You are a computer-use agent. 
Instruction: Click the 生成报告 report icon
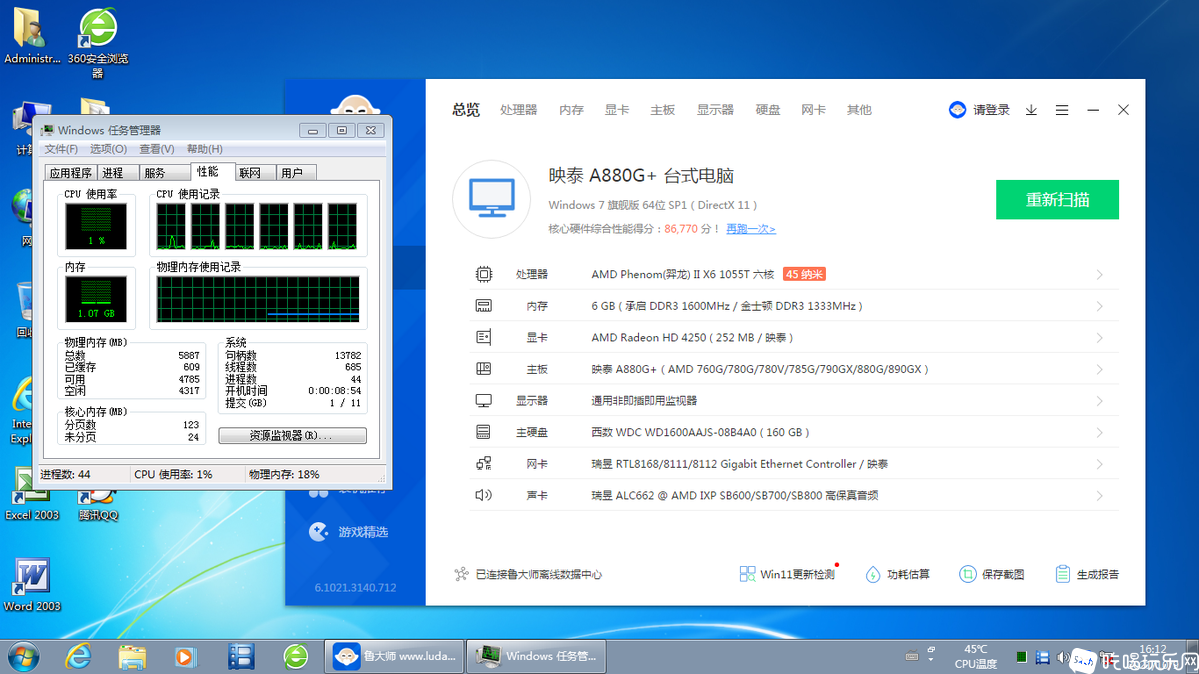point(1062,574)
